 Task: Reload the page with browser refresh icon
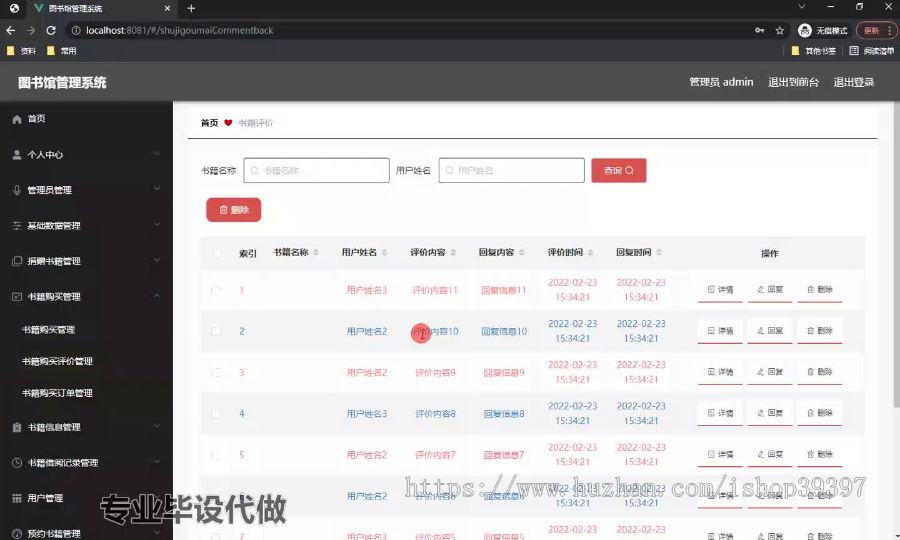(51, 30)
